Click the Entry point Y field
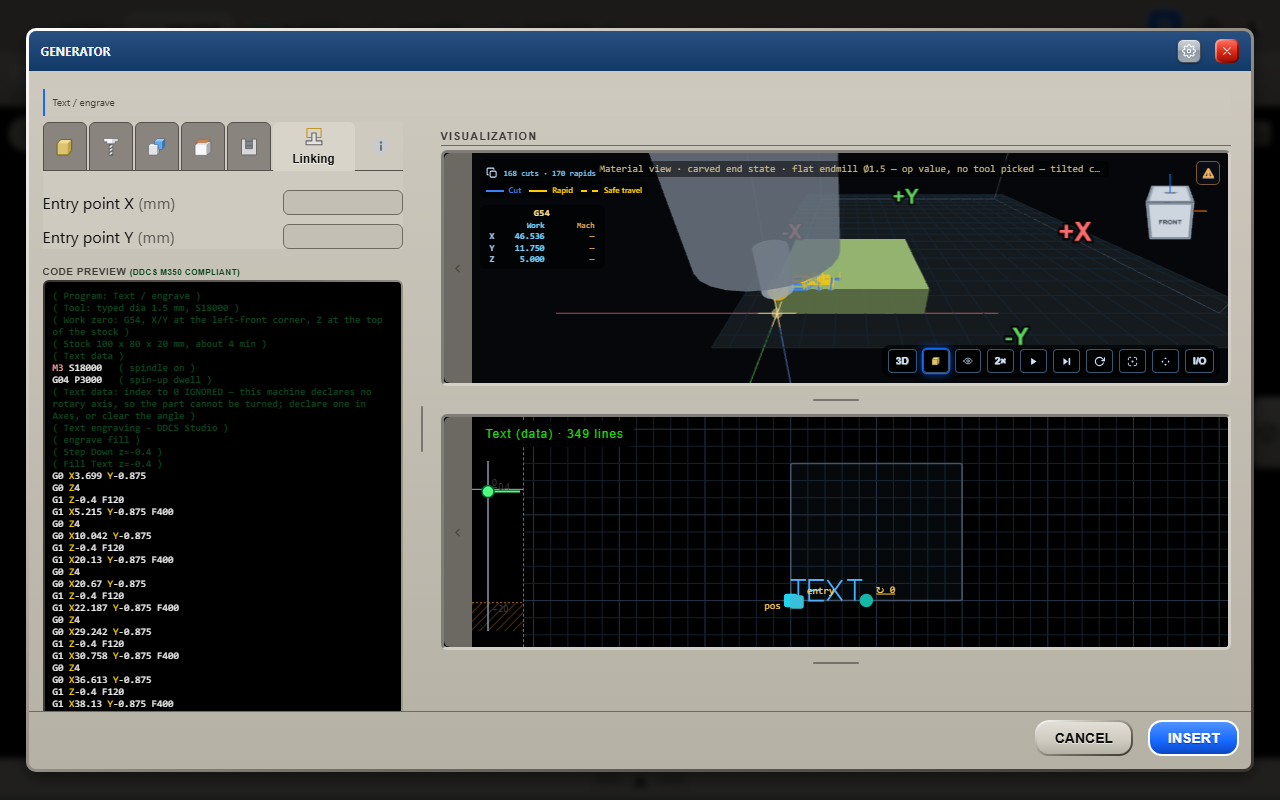1280x800 pixels. [x=343, y=237]
